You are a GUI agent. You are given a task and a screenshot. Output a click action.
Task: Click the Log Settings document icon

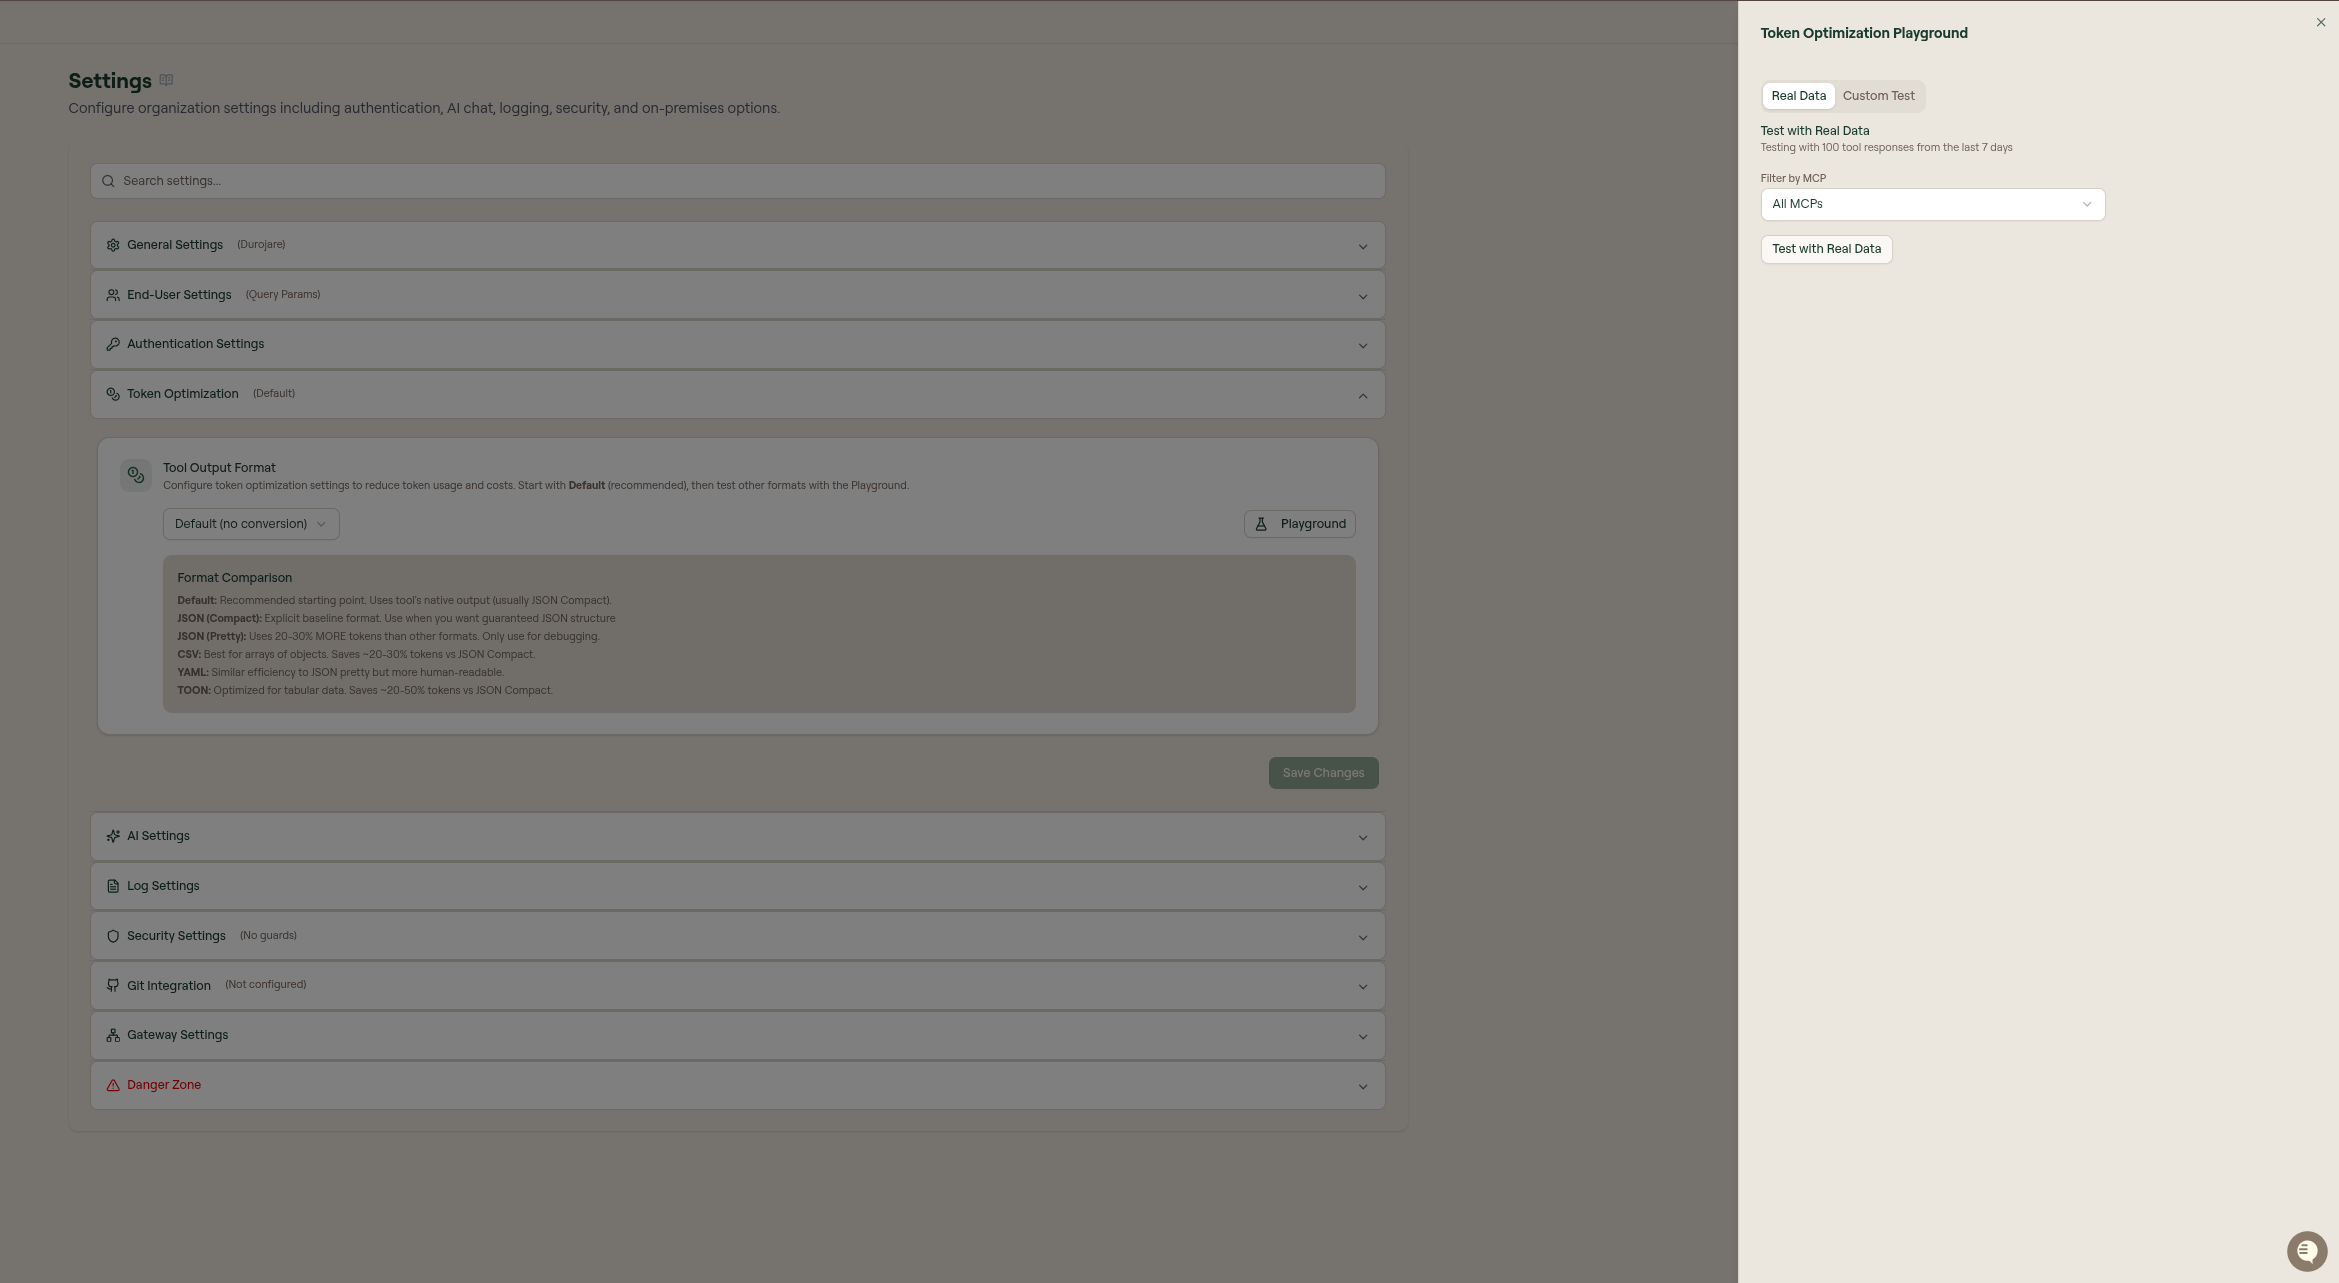click(x=113, y=886)
